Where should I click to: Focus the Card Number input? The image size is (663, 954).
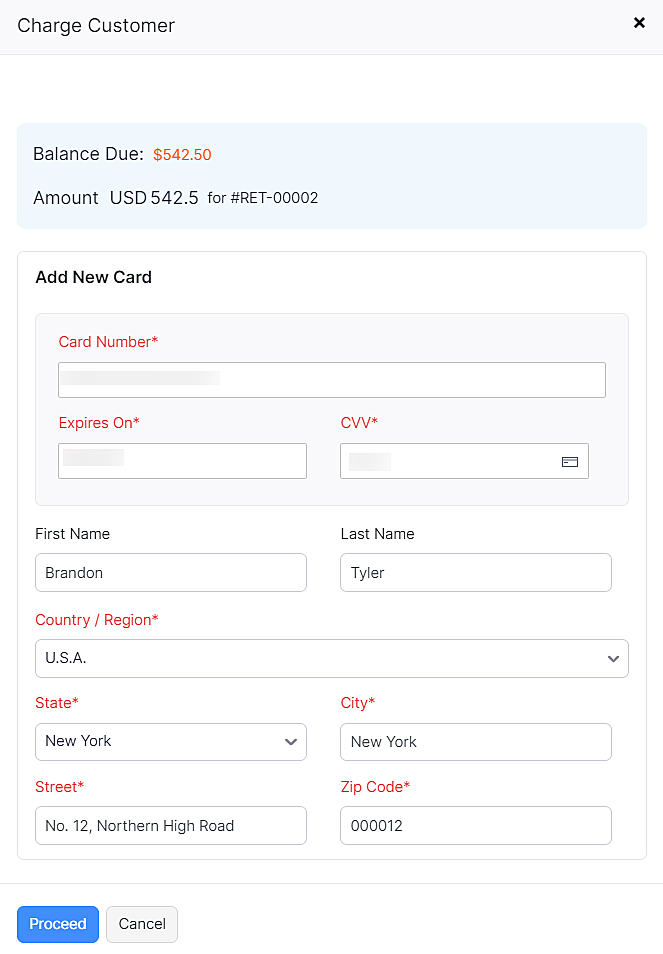331,380
